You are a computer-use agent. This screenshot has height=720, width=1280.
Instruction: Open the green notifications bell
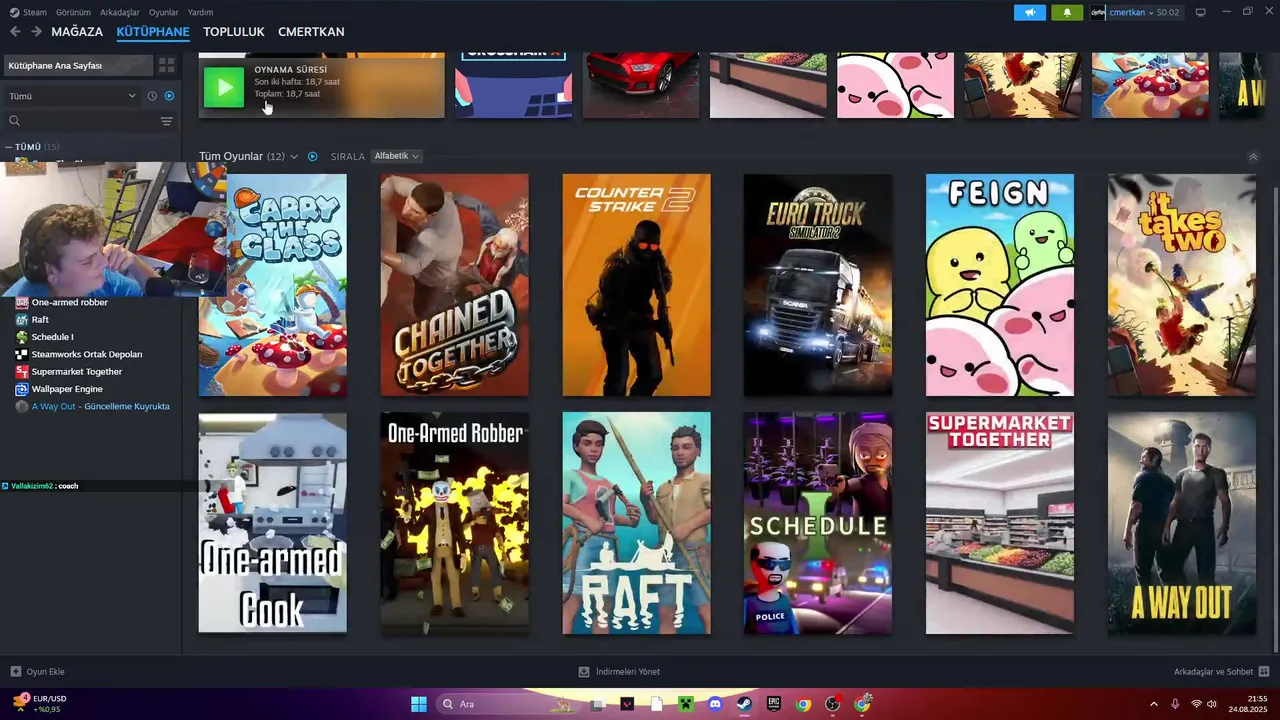[x=1067, y=12]
